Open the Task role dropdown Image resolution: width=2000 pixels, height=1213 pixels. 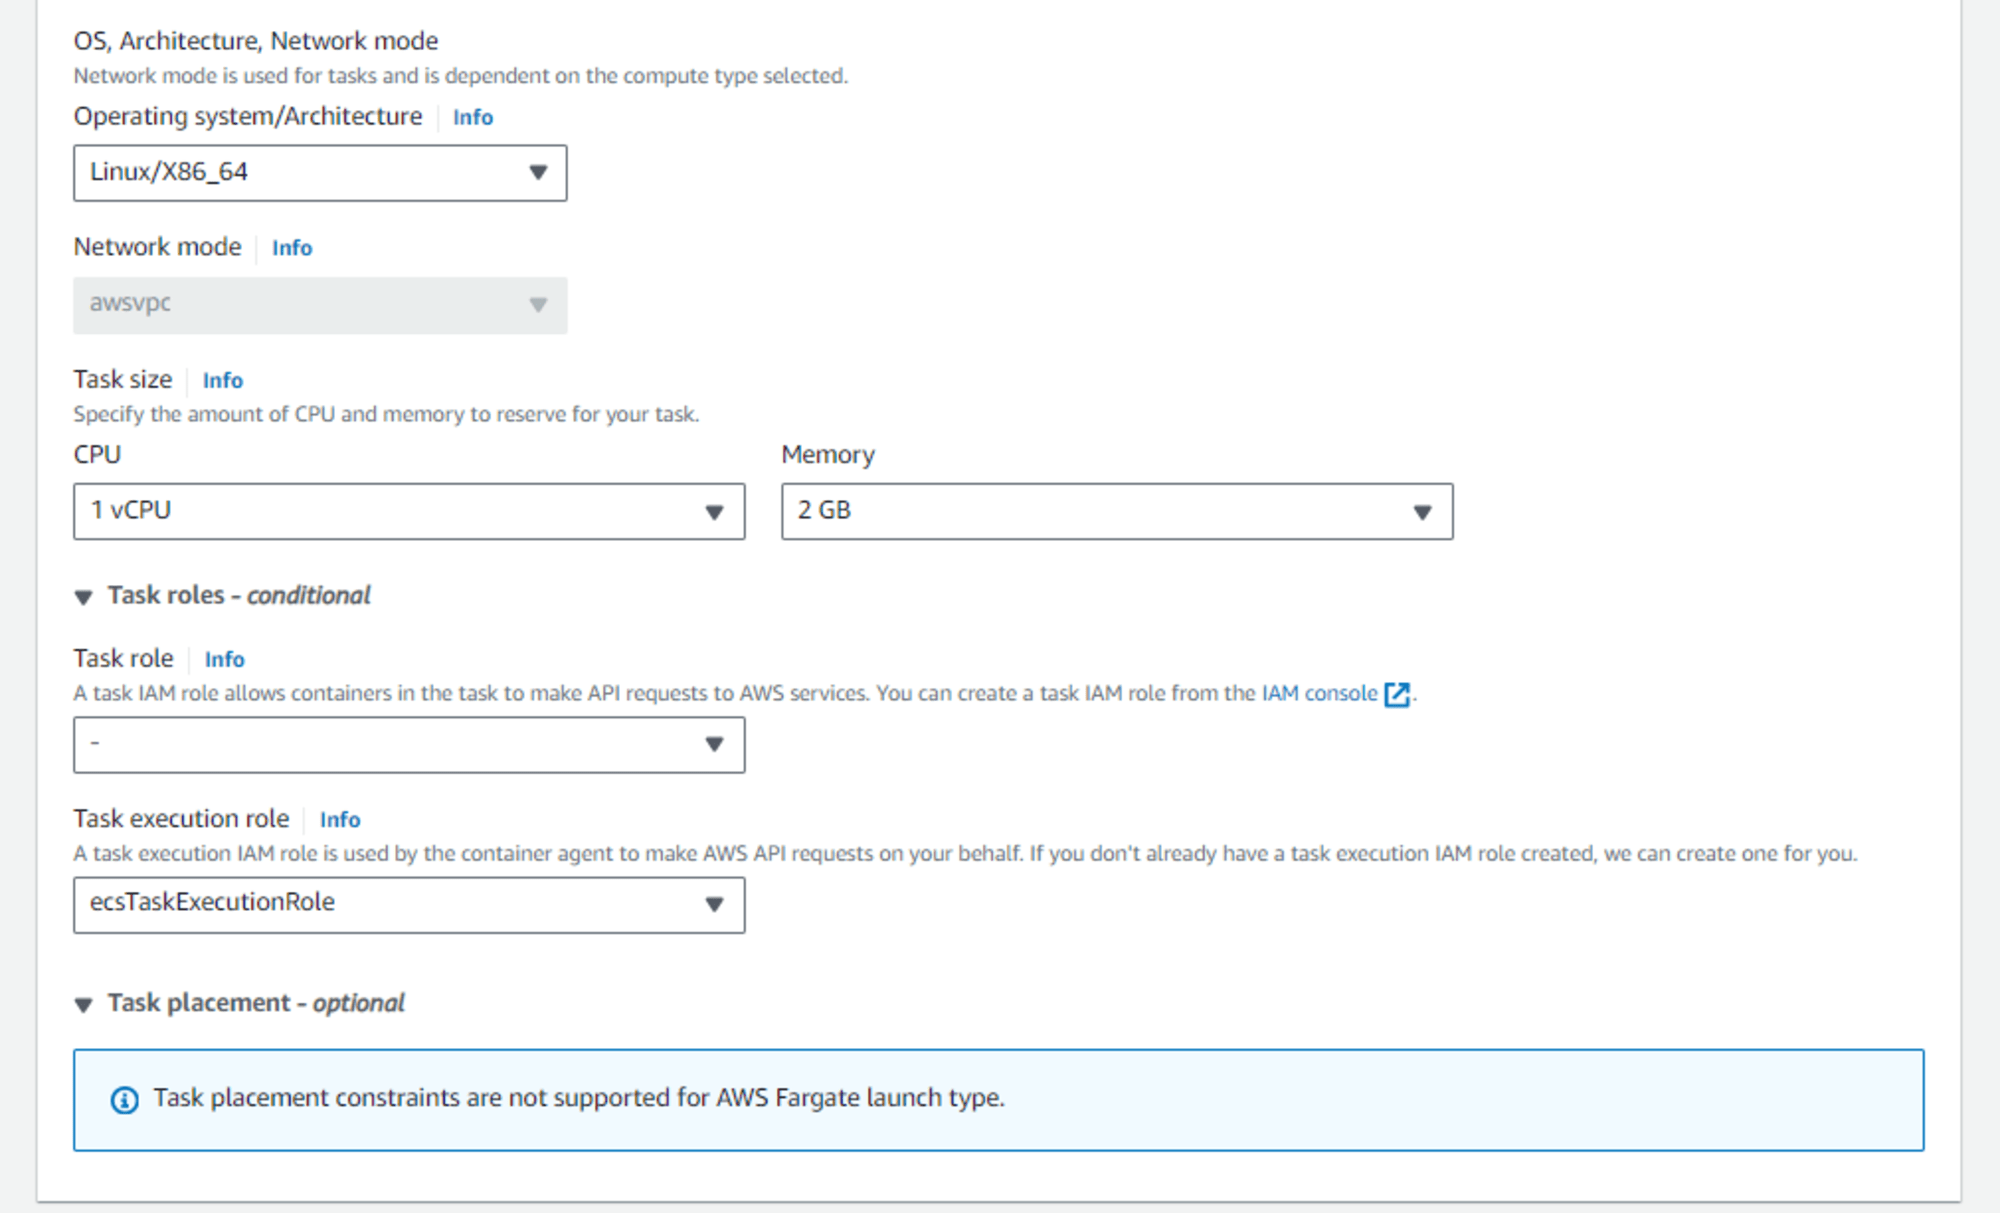click(409, 744)
